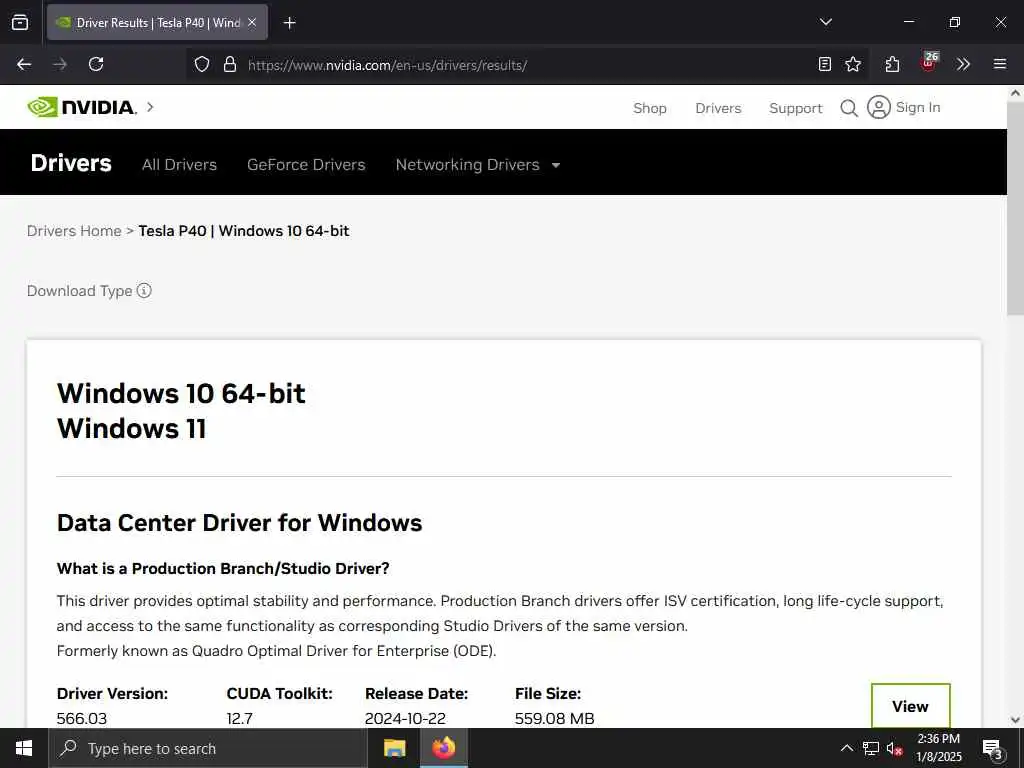Expand the list all tabs chevron
The width and height of the screenshot is (1024, 768).
tap(825, 22)
